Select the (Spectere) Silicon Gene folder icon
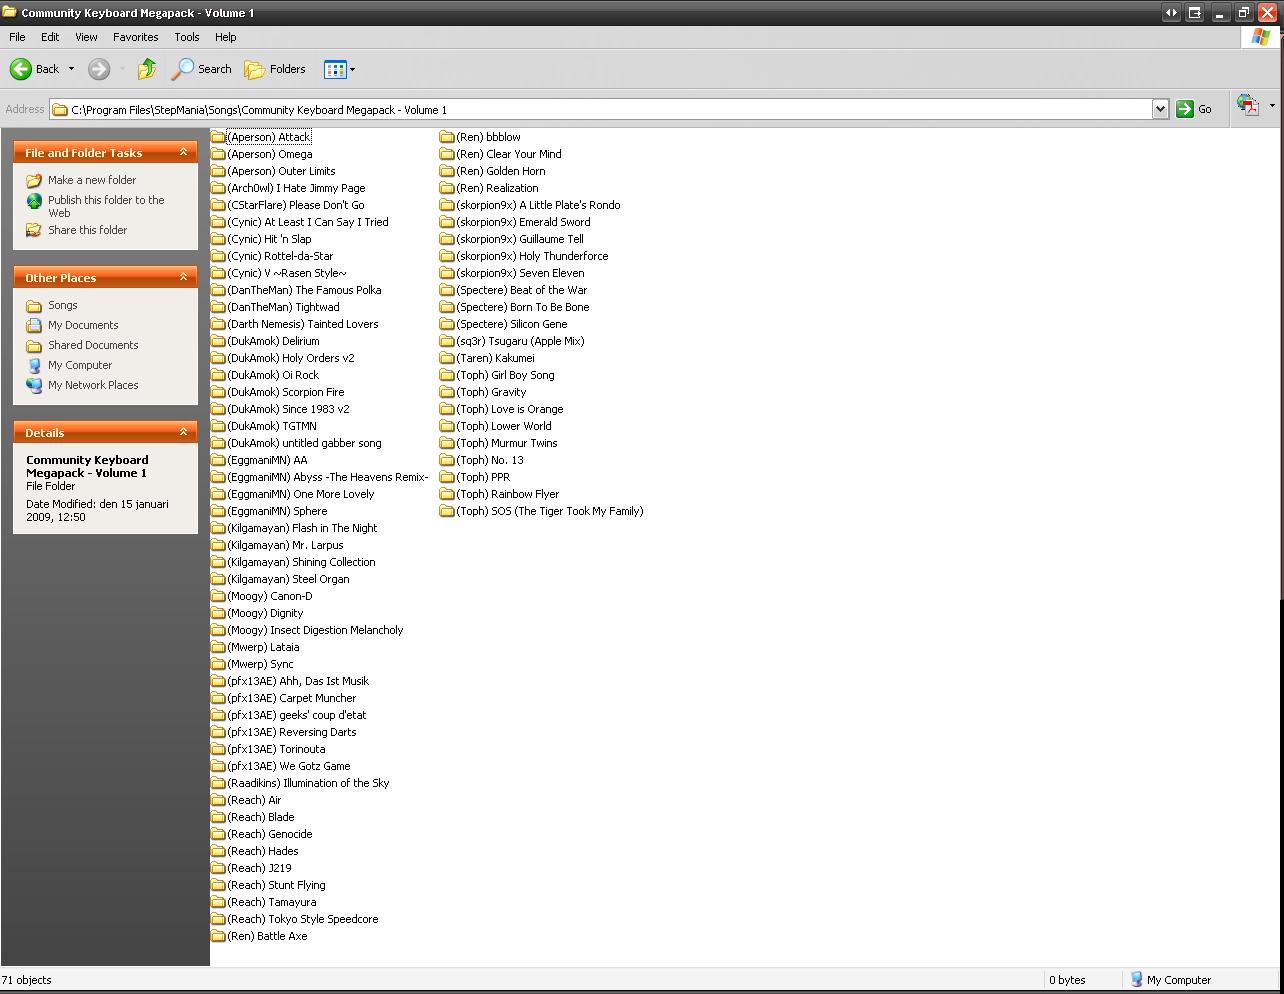This screenshot has height=994, width=1284. click(447, 324)
